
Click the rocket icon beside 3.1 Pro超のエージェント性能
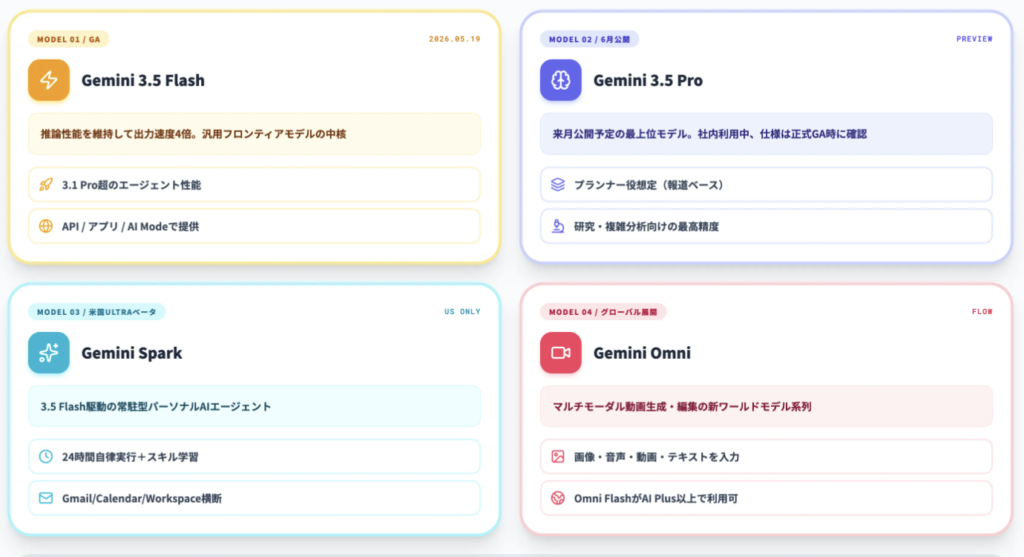tap(46, 185)
